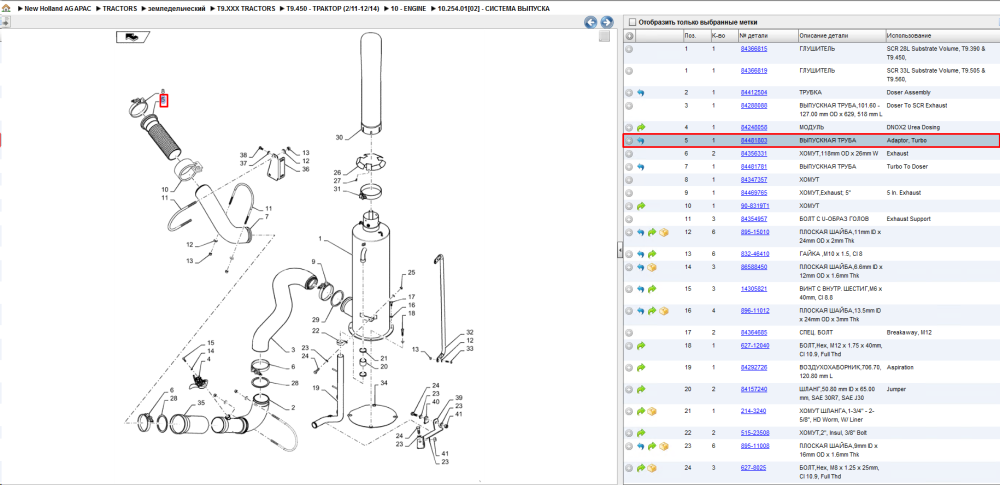This screenshot has height=485, width=1000.
Task: Toggle selection circle for part 84366819
Action: click(x=629, y=71)
